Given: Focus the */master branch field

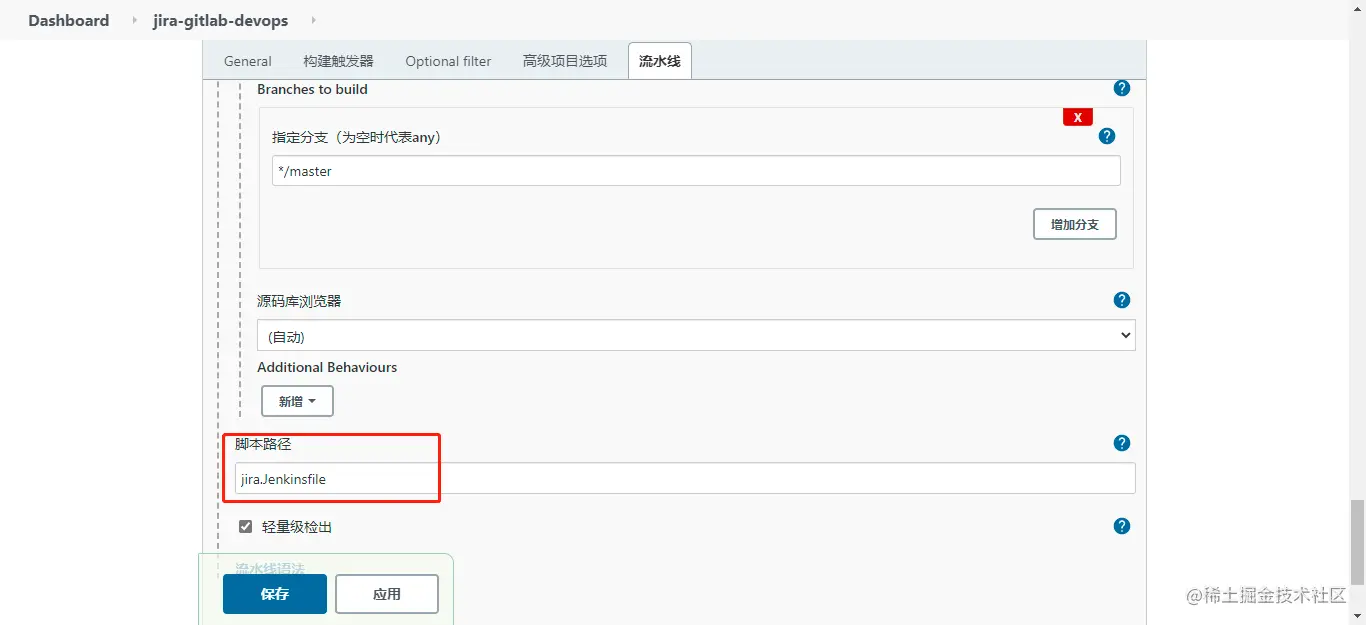Looking at the screenshot, I should [x=696, y=171].
